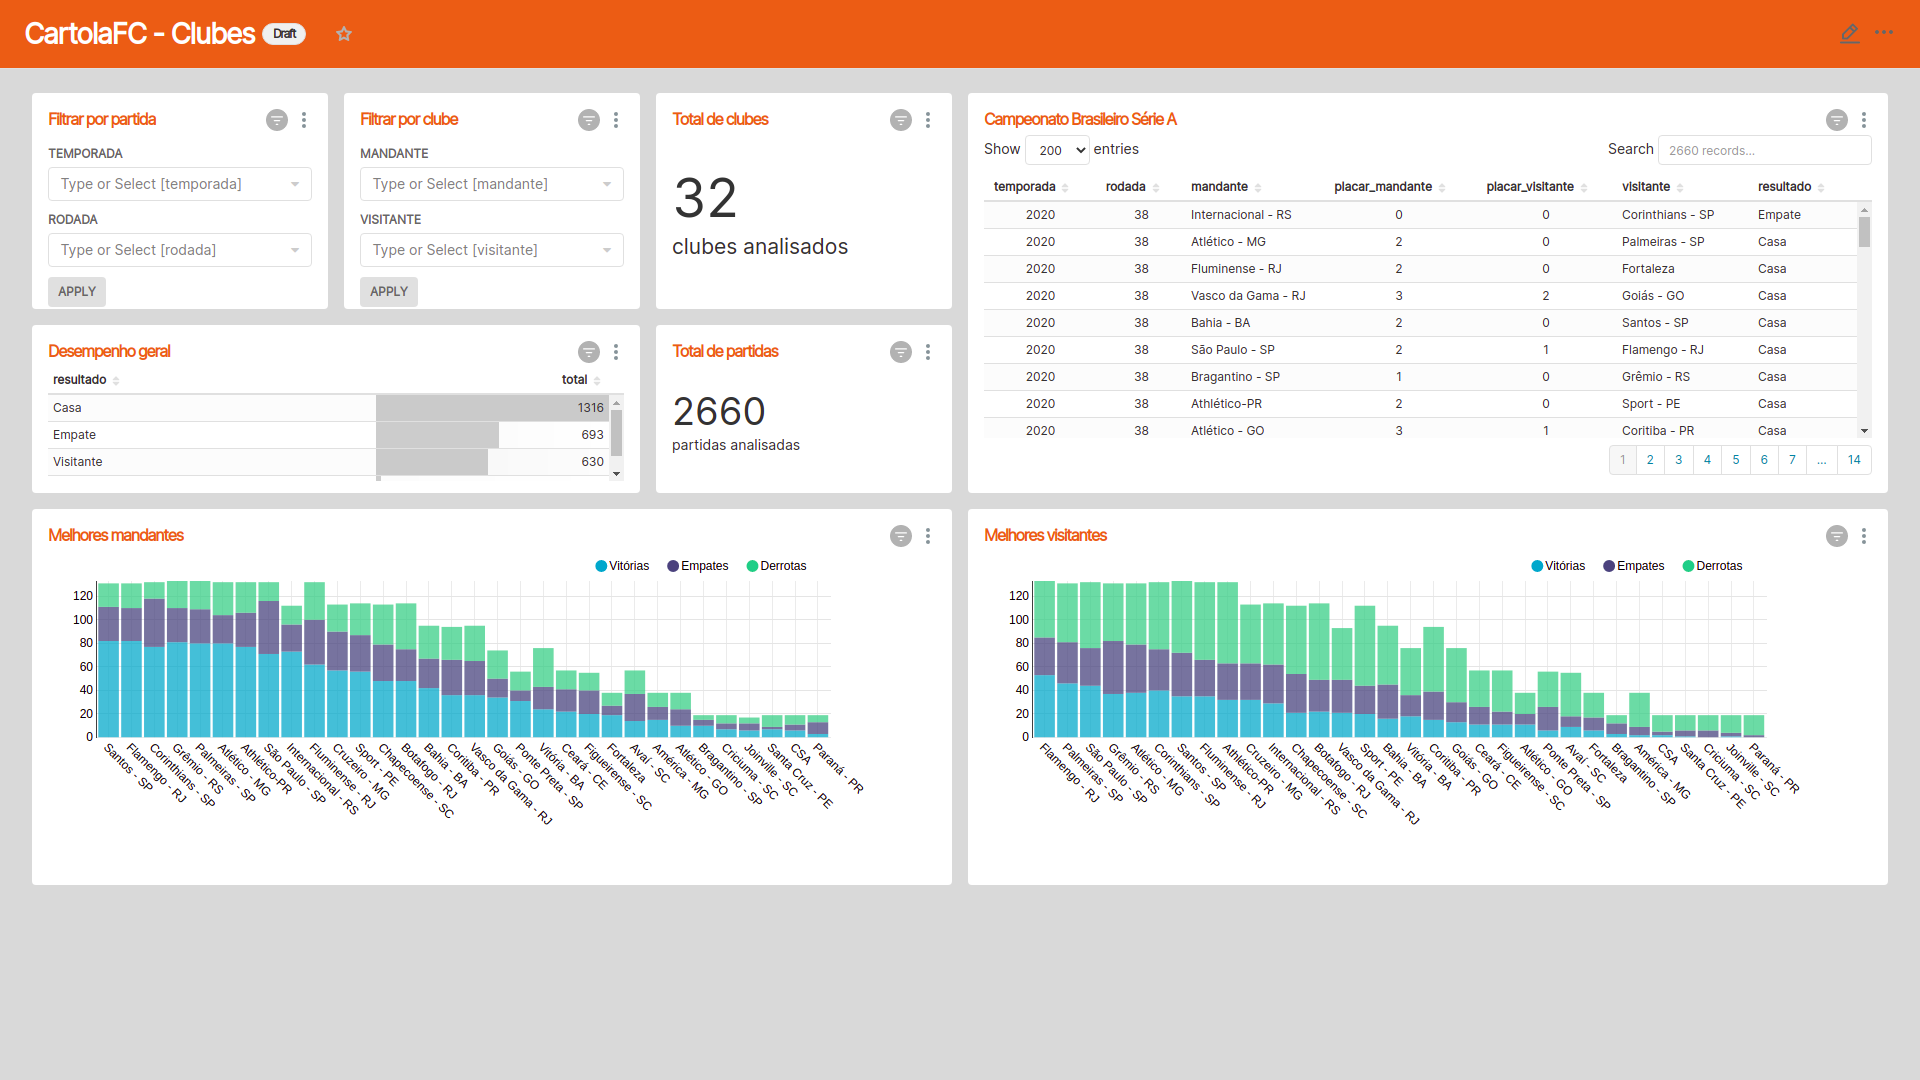This screenshot has height=1080, width=1920.
Task: Toggle Empates series in Melhores visitantes legend
Action: tap(1634, 566)
